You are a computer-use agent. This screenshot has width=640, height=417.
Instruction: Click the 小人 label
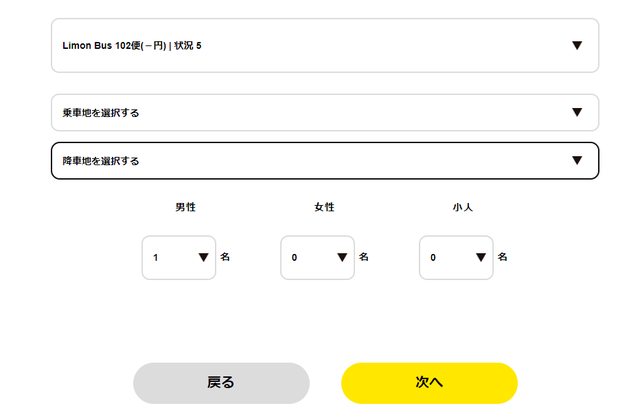pos(462,207)
